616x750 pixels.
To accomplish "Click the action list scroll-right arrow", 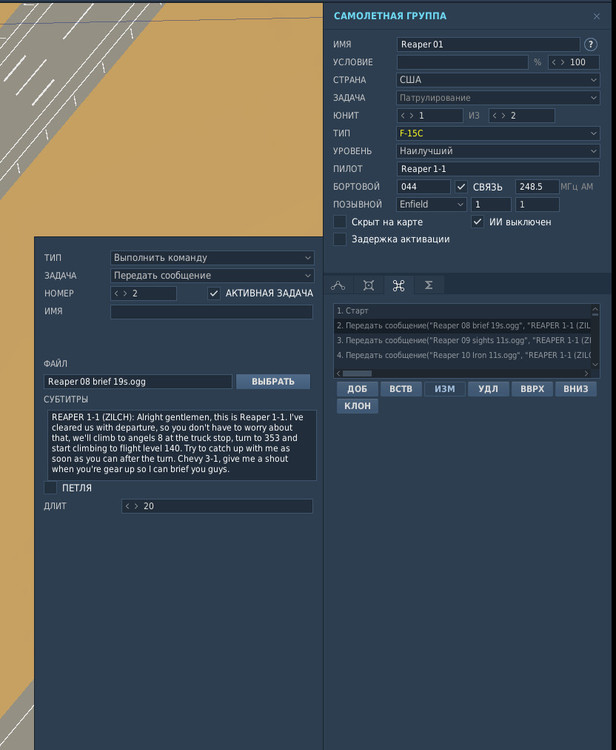I will click(586, 373).
